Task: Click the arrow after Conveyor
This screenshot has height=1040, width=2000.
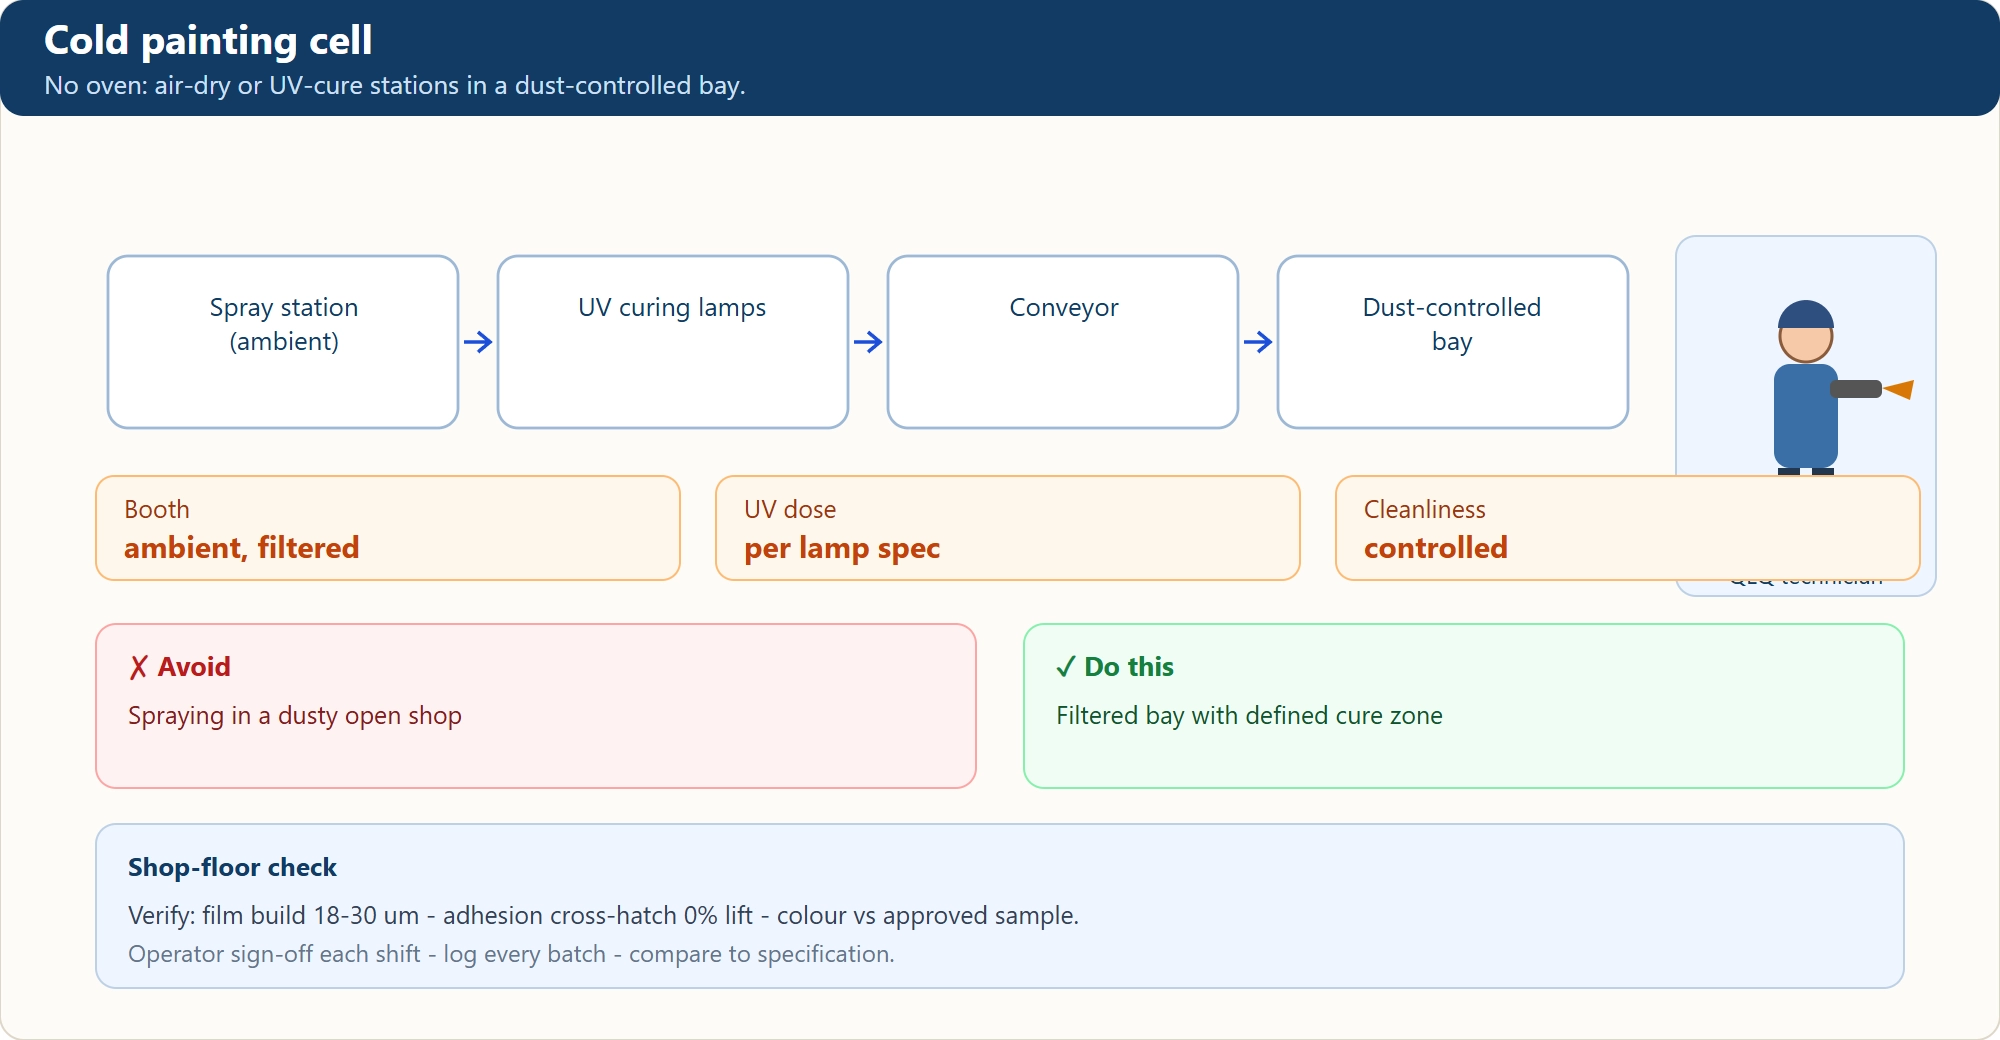Action: click(1258, 342)
